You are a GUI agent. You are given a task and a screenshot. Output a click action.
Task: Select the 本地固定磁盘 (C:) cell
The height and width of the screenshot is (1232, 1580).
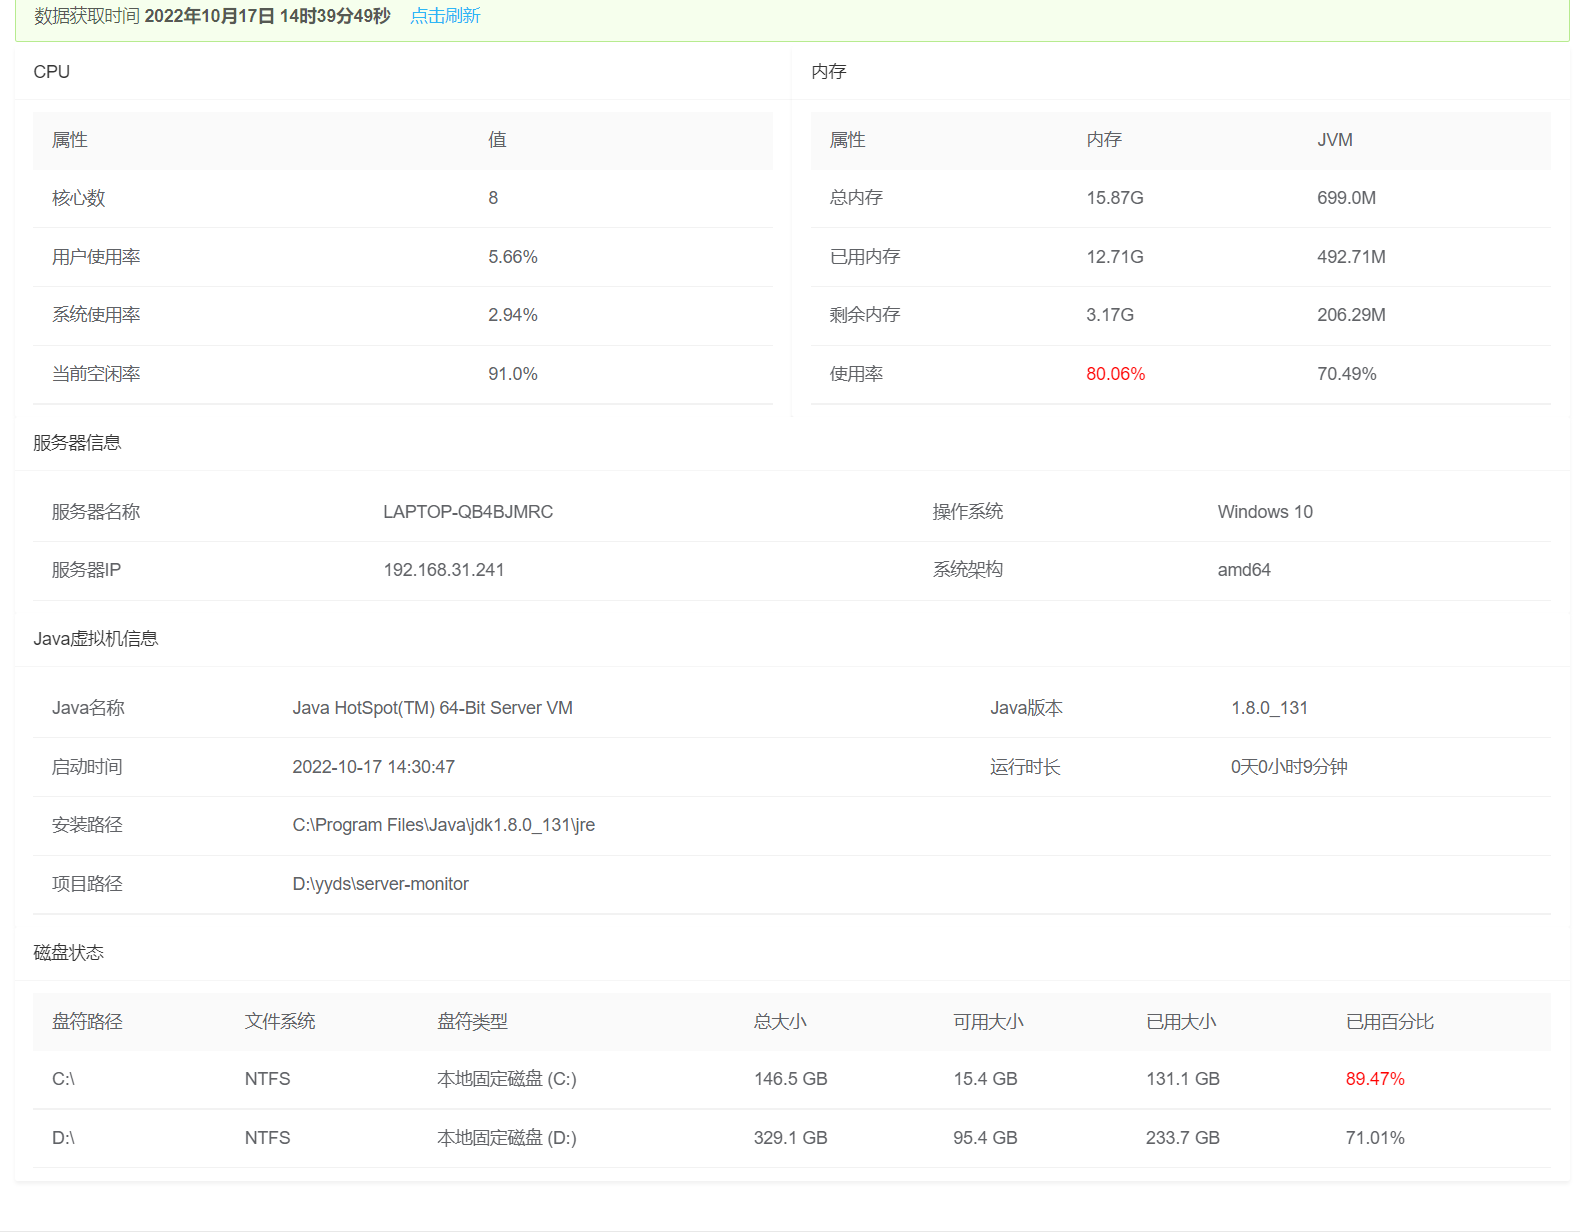tap(507, 1079)
